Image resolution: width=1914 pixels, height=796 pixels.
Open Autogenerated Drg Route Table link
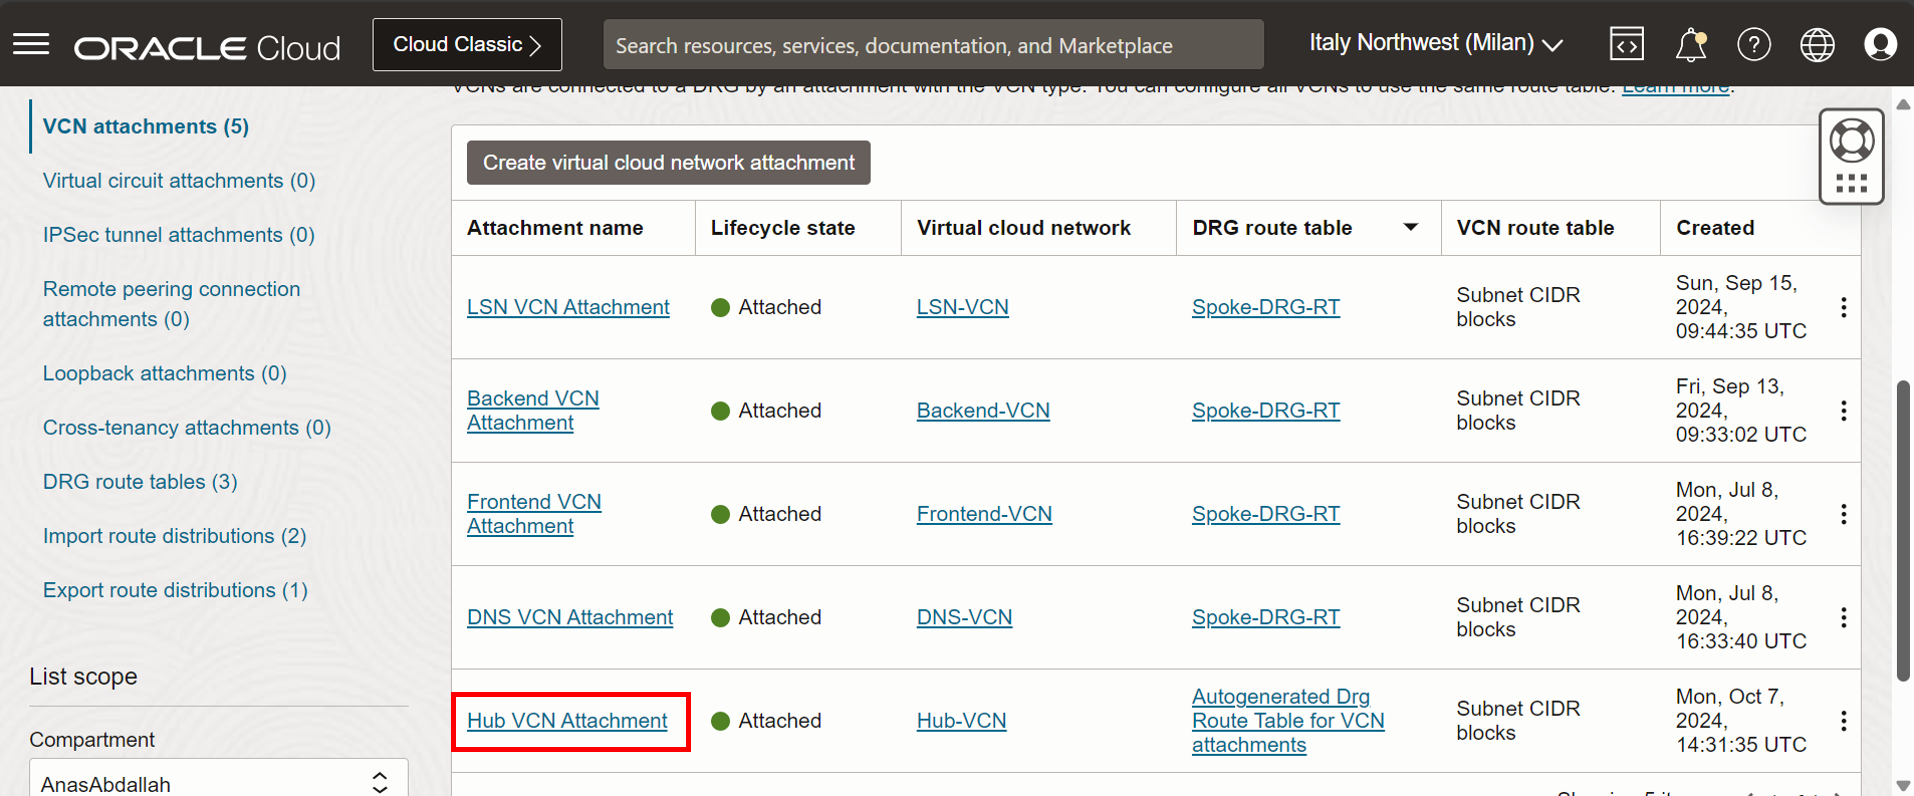click(x=1288, y=721)
